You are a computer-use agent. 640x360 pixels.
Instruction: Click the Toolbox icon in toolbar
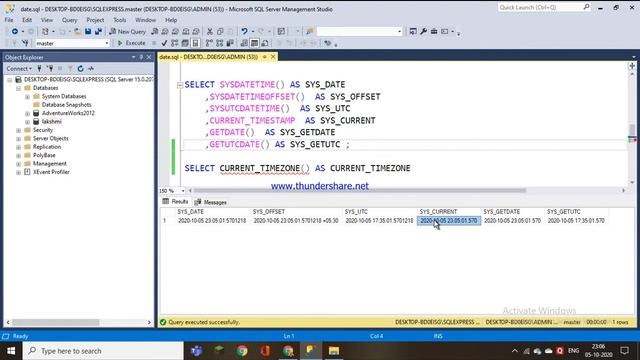[434, 31]
